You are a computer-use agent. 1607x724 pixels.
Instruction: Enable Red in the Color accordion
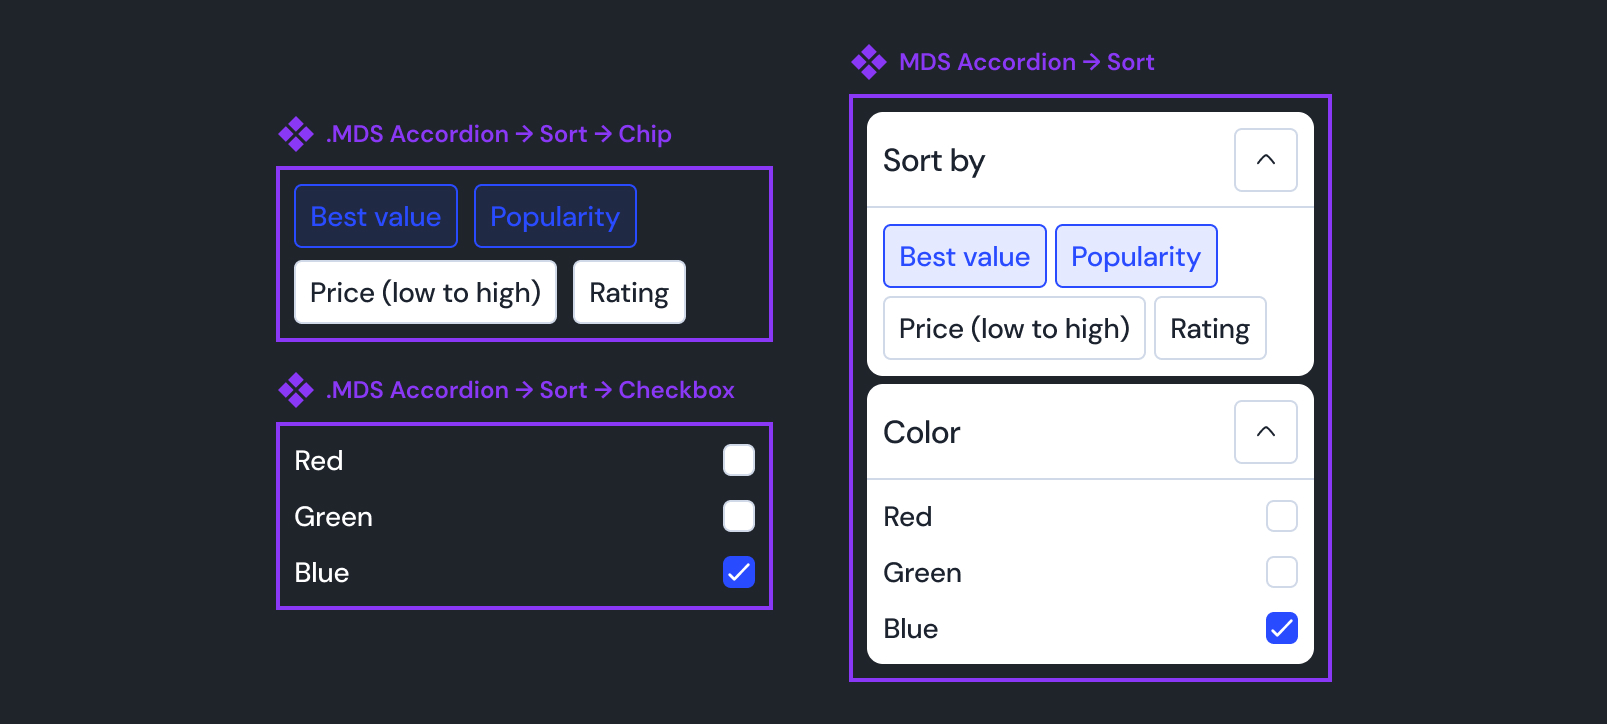pyautogui.click(x=1281, y=517)
